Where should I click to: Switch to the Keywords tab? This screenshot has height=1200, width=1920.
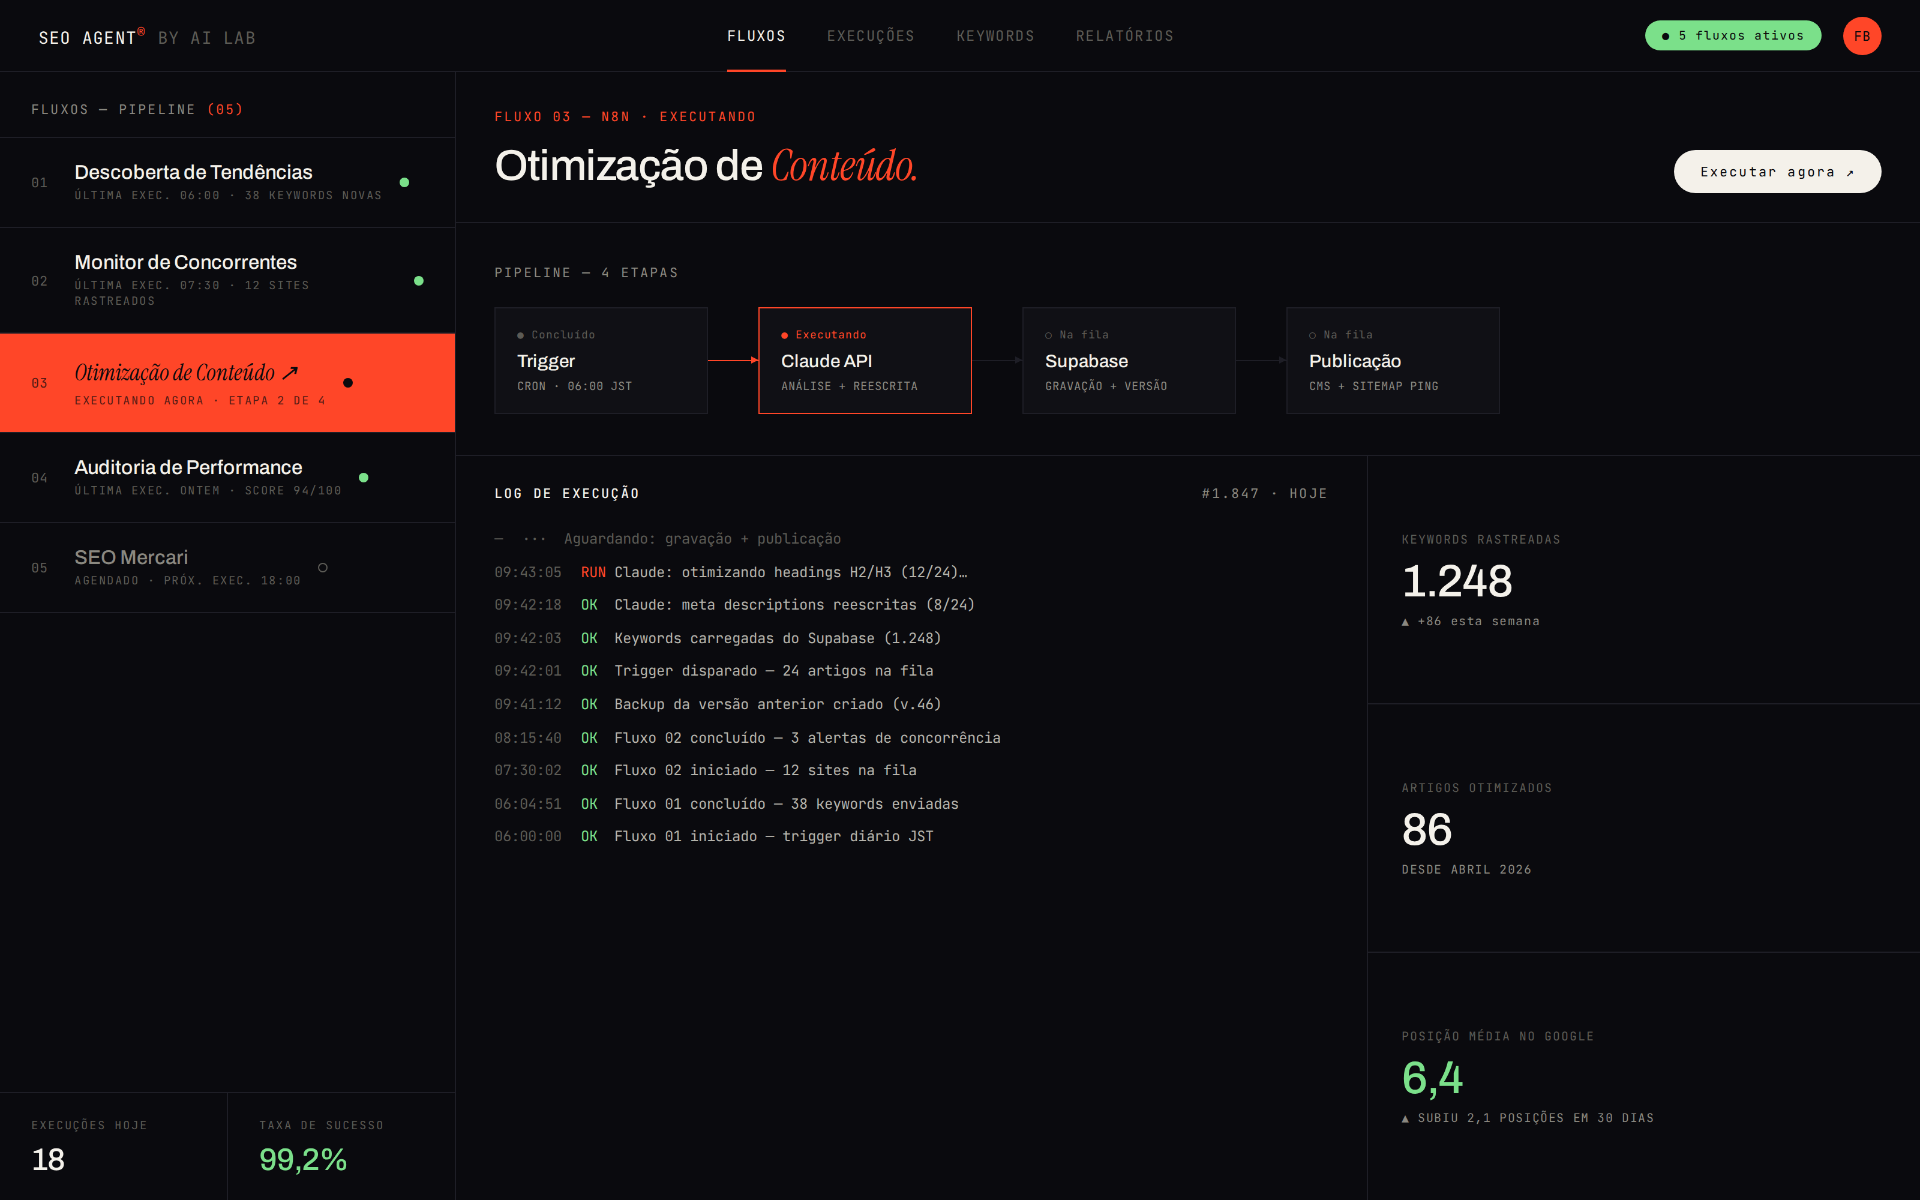(x=995, y=36)
